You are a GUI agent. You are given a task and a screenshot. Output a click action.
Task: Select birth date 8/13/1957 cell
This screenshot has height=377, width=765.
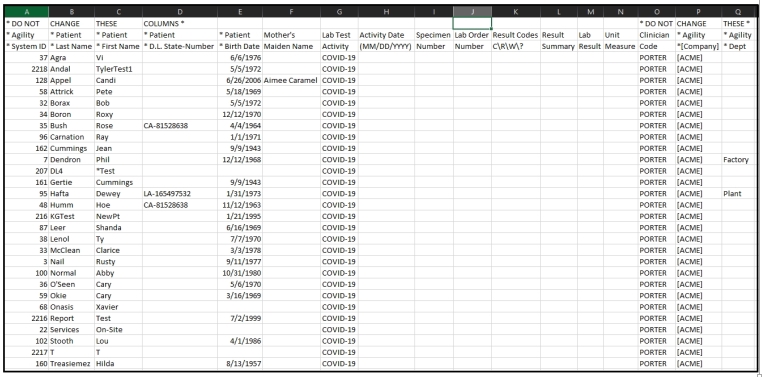(240, 363)
